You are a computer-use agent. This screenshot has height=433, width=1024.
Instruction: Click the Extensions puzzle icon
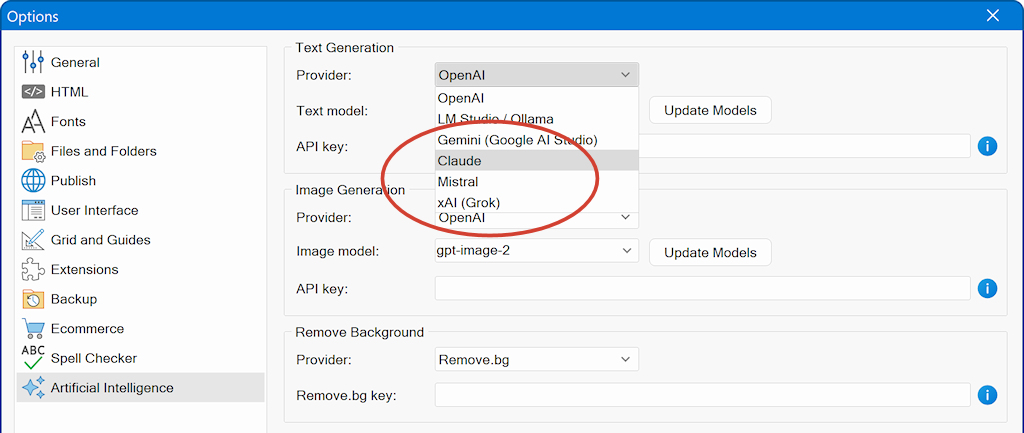33,270
